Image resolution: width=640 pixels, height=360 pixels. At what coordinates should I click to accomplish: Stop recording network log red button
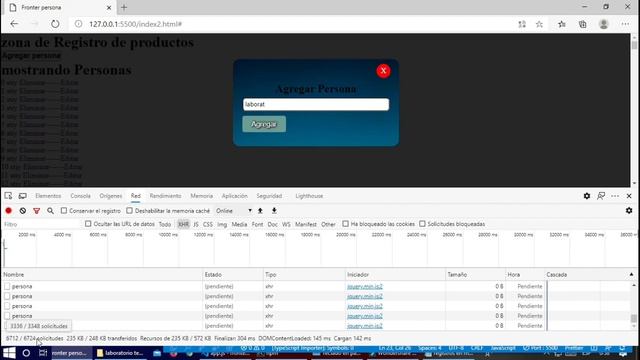point(9,211)
